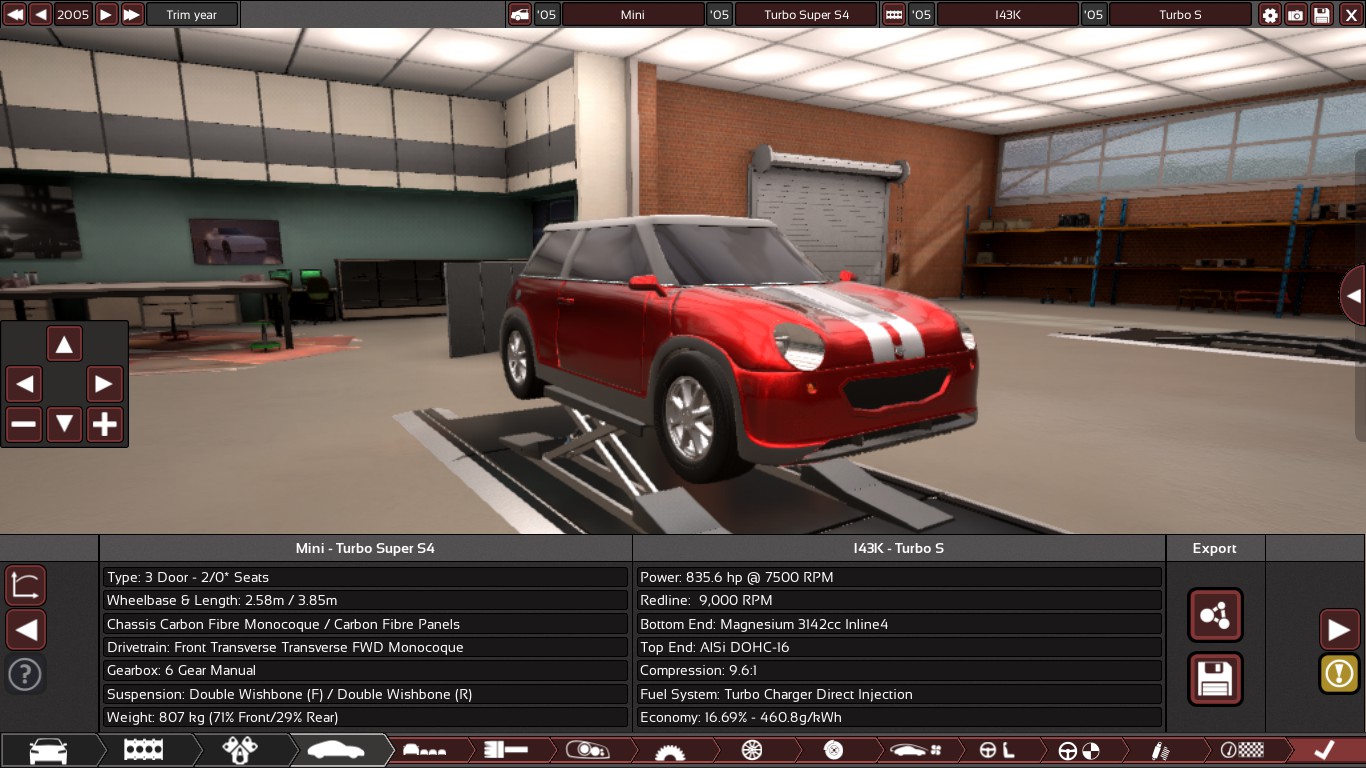Step the year forward one with single-right arrow
This screenshot has width=1366, height=768.
point(107,14)
